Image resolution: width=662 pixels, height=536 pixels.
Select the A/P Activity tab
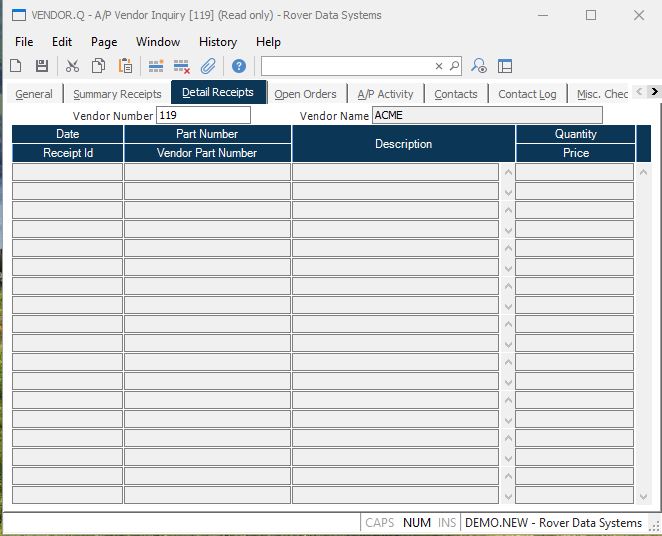[x=385, y=94]
